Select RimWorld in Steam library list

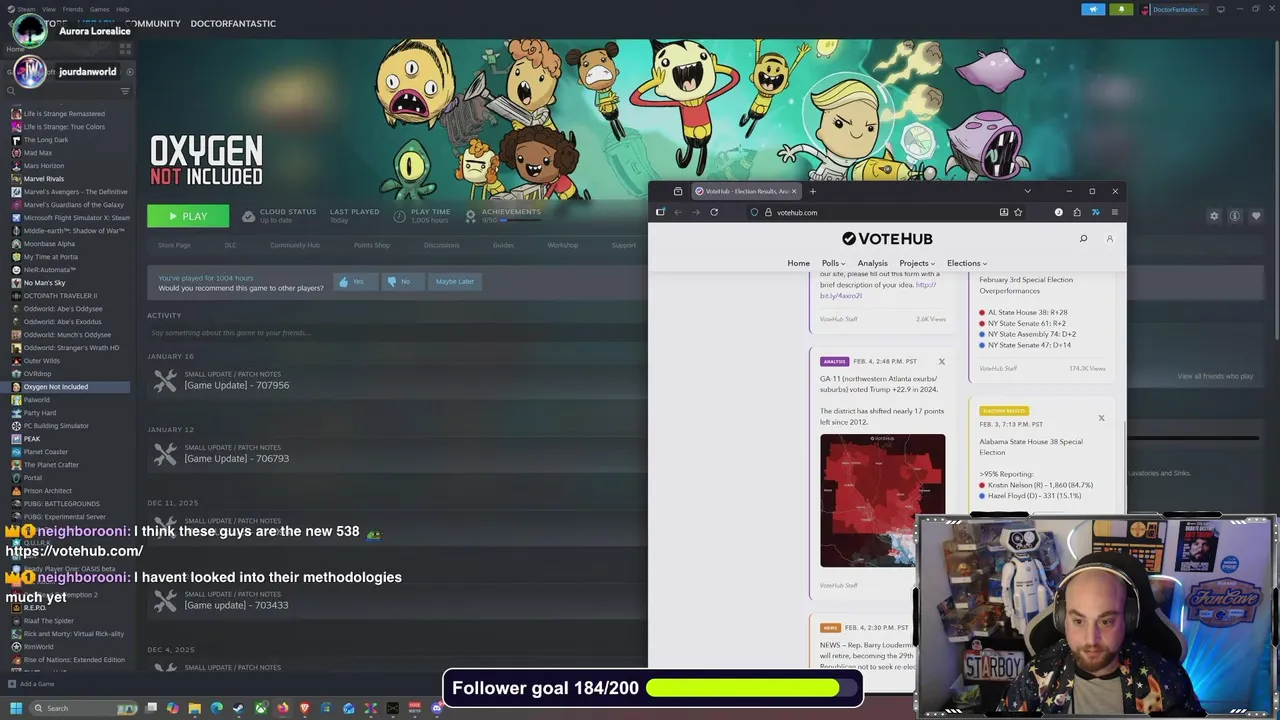(38, 647)
